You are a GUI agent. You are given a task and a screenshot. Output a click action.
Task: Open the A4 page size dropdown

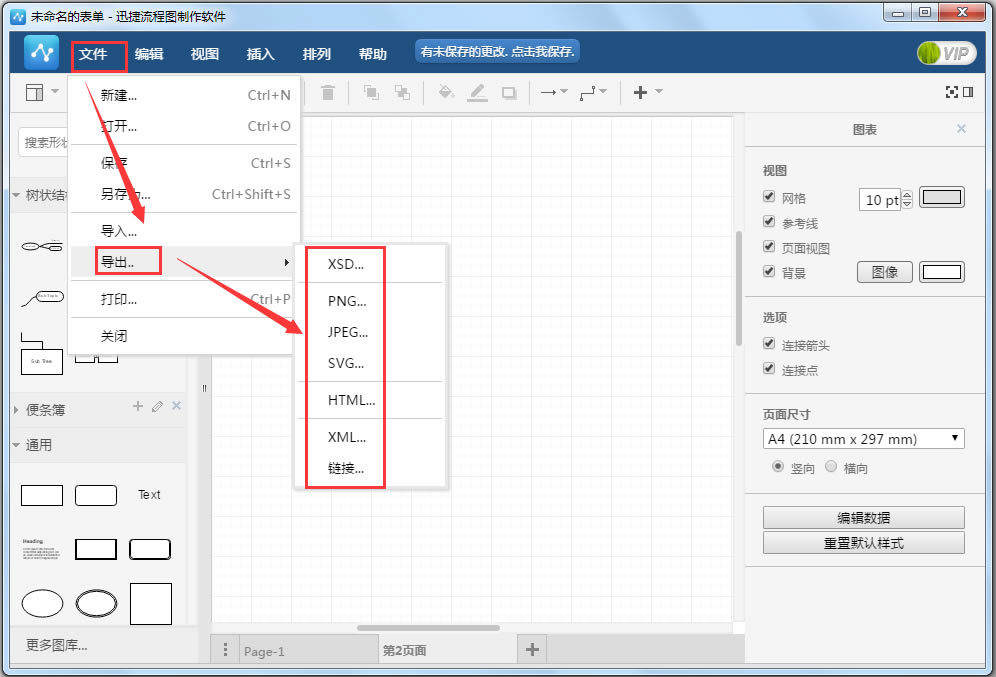click(863, 438)
